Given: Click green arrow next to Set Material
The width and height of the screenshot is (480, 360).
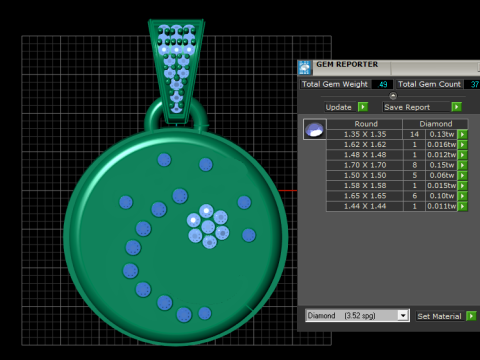Looking at the screenshot, I should pos(471,316).
